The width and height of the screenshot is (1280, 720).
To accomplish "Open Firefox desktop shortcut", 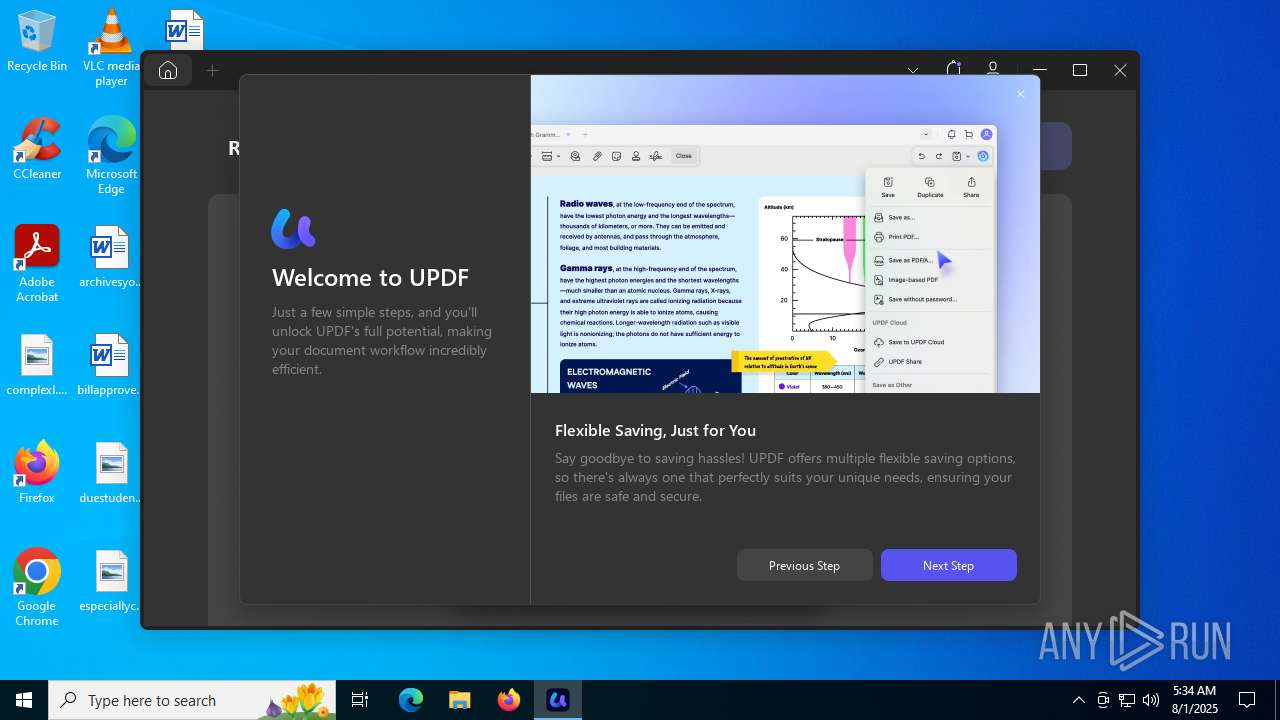I will (x=37, y=473).
